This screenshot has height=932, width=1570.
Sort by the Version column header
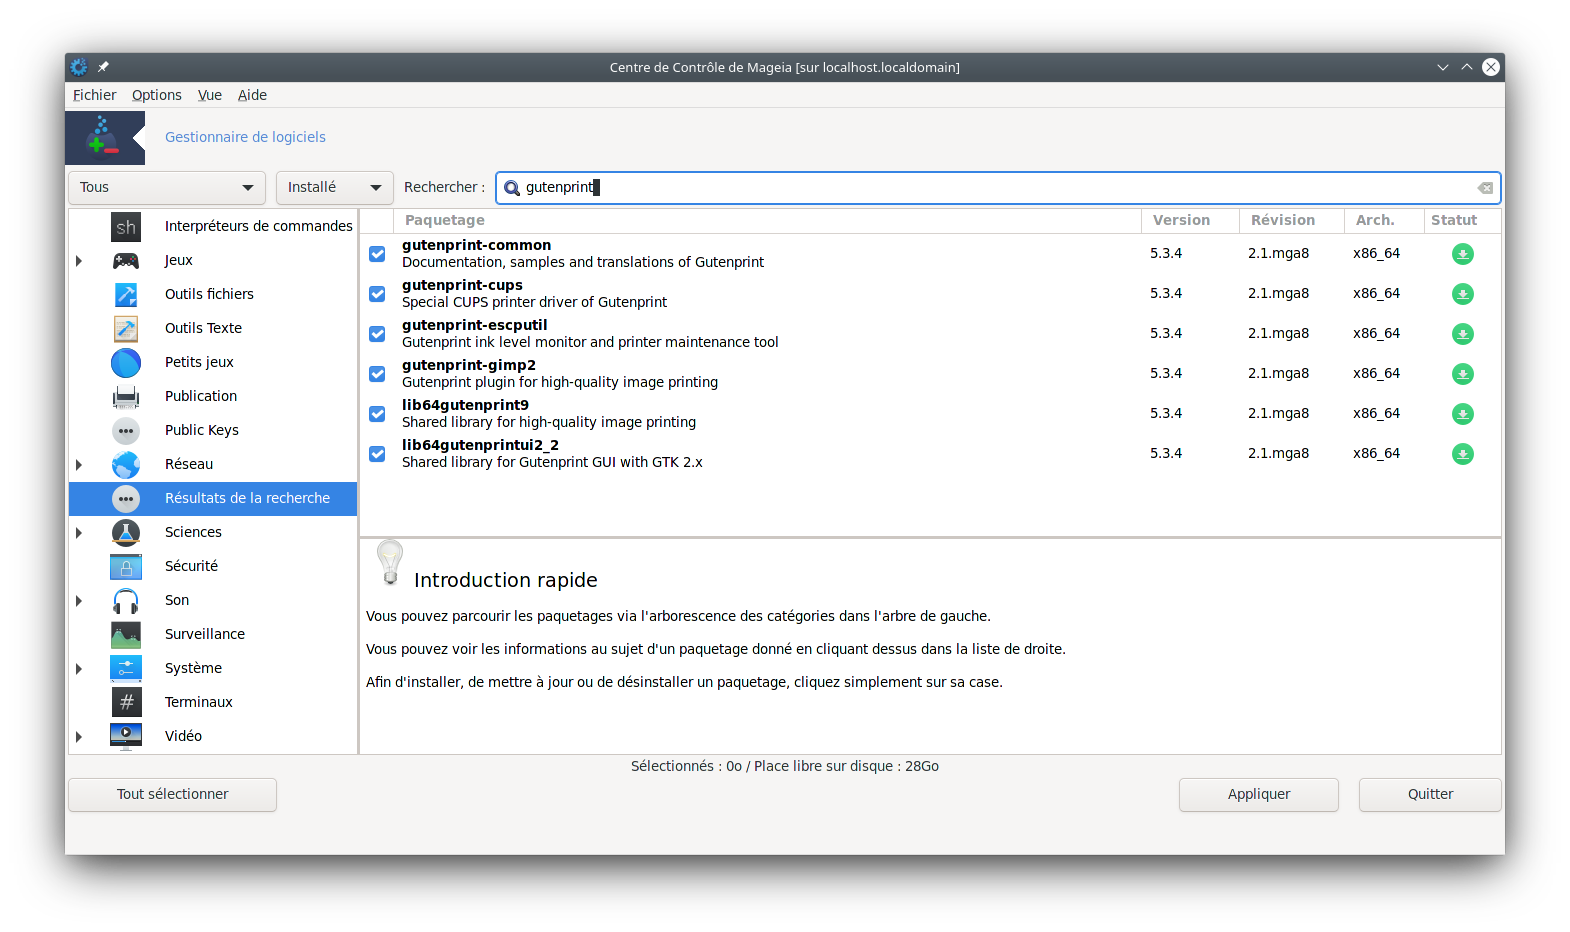[1190, 220]
